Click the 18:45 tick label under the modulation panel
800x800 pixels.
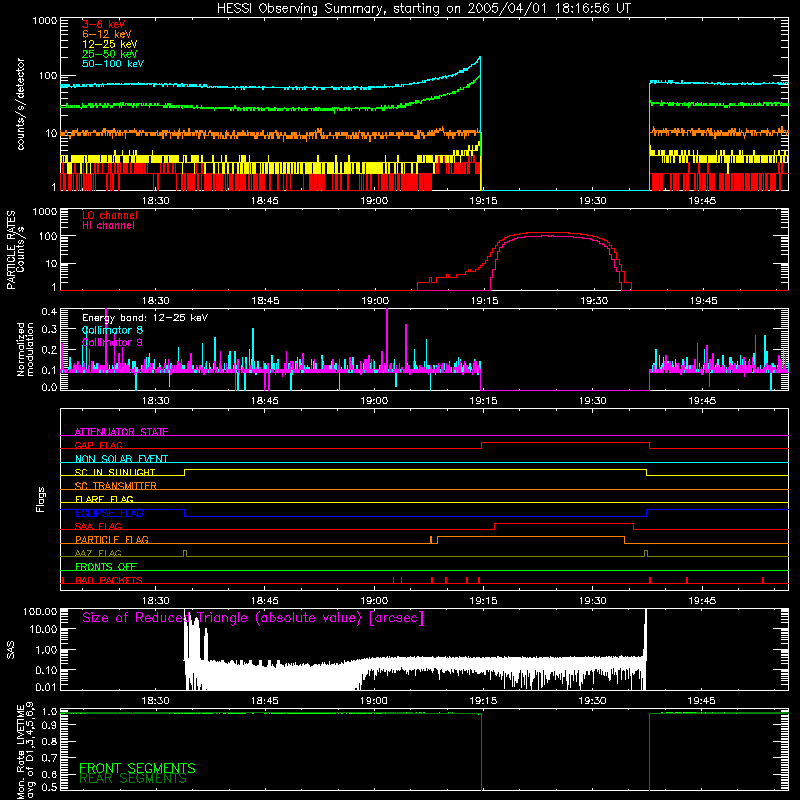tap(265, 401)
